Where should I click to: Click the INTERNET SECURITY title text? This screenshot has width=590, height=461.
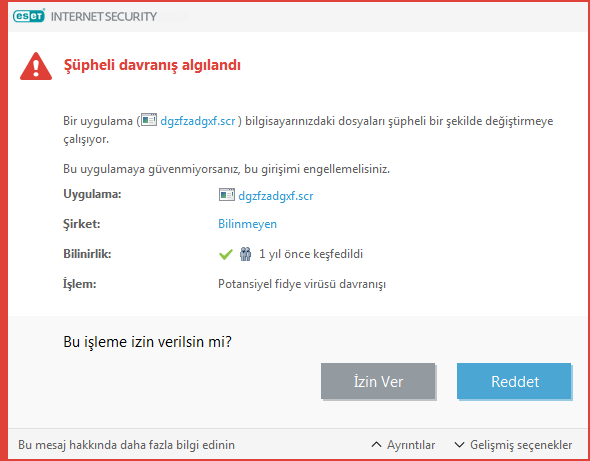click(x=103, y=17)
